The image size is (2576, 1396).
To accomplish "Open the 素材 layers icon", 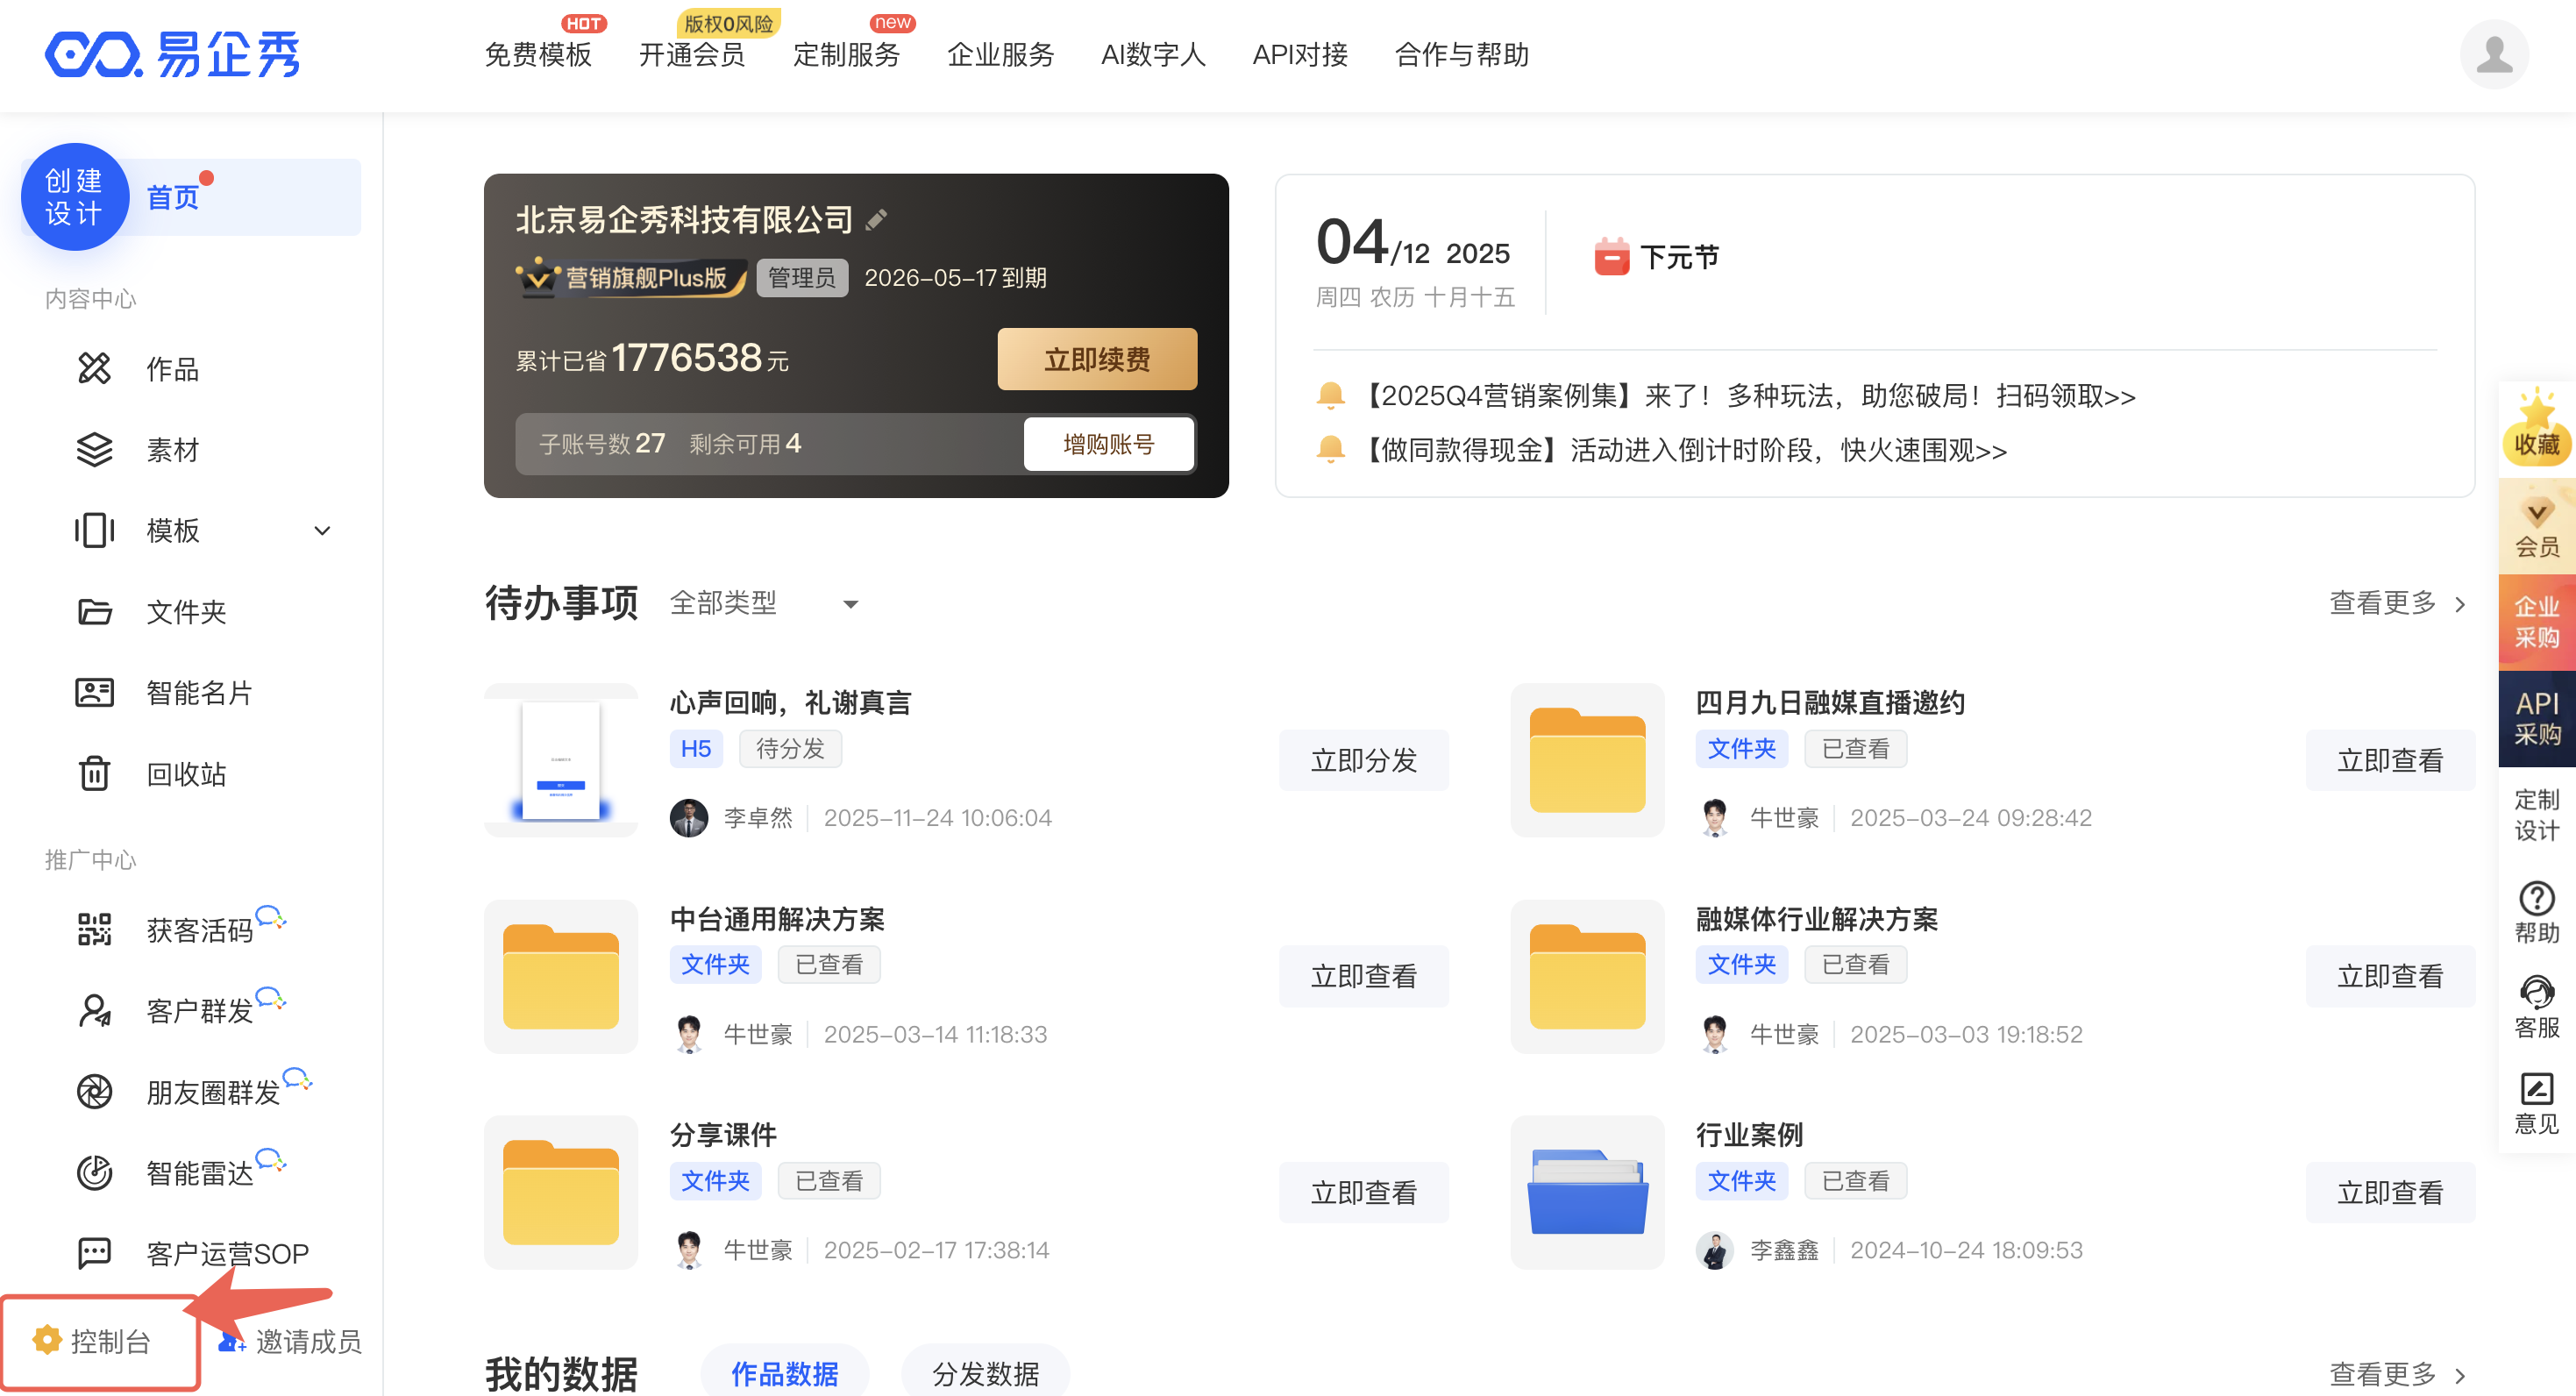I will click(94, 449).
